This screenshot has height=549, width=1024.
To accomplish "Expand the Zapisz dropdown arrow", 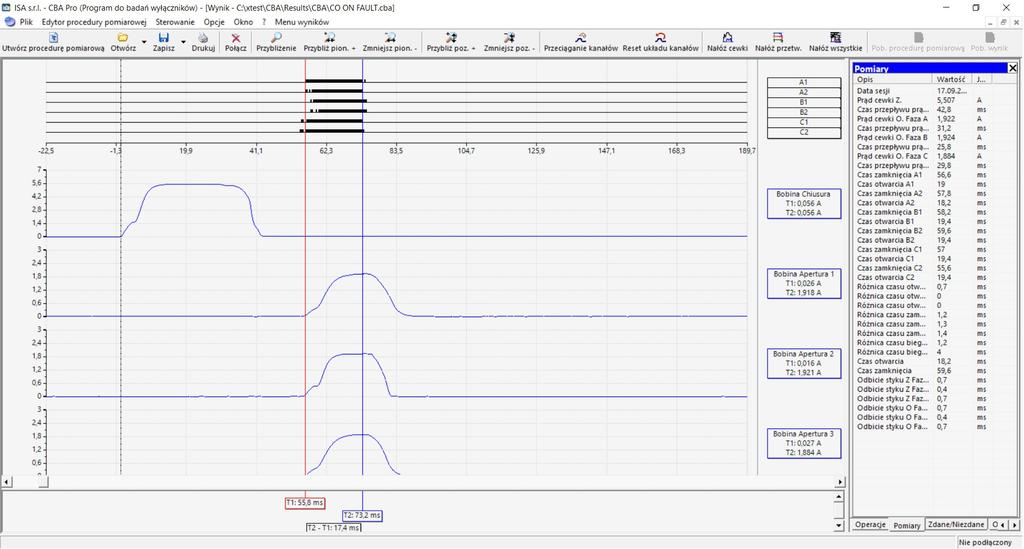I will (184, 42).
